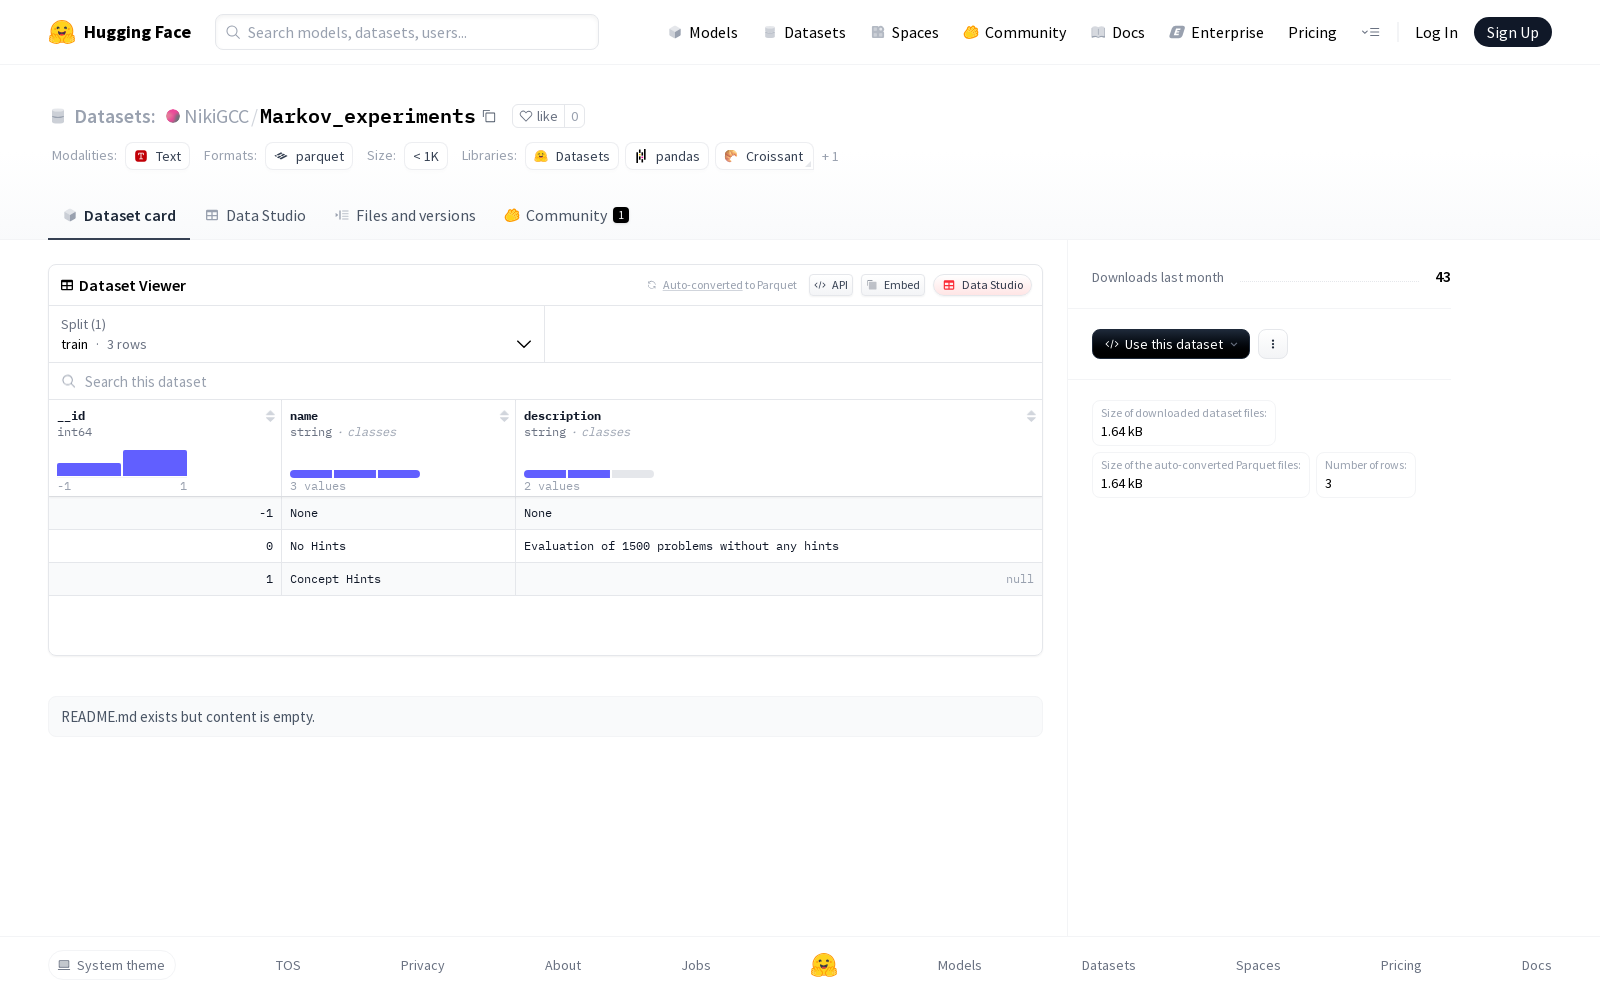1600x1000 pixels.
Task: Go to Spaces in top navigation
Action: pyautogui.click(x=904, y=32)
